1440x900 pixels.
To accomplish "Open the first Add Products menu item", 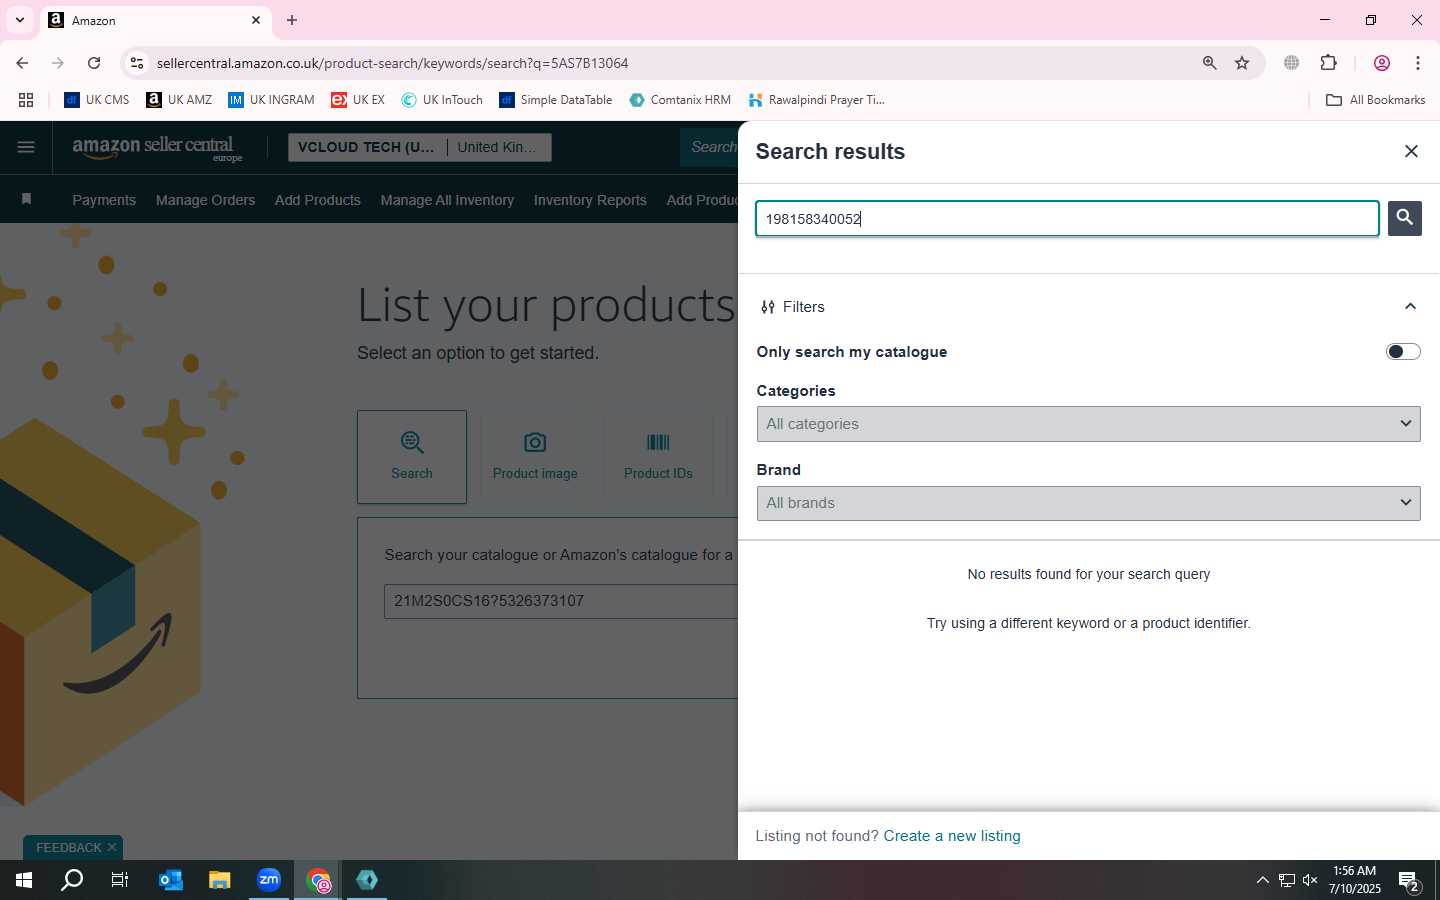I will [317, 200].
